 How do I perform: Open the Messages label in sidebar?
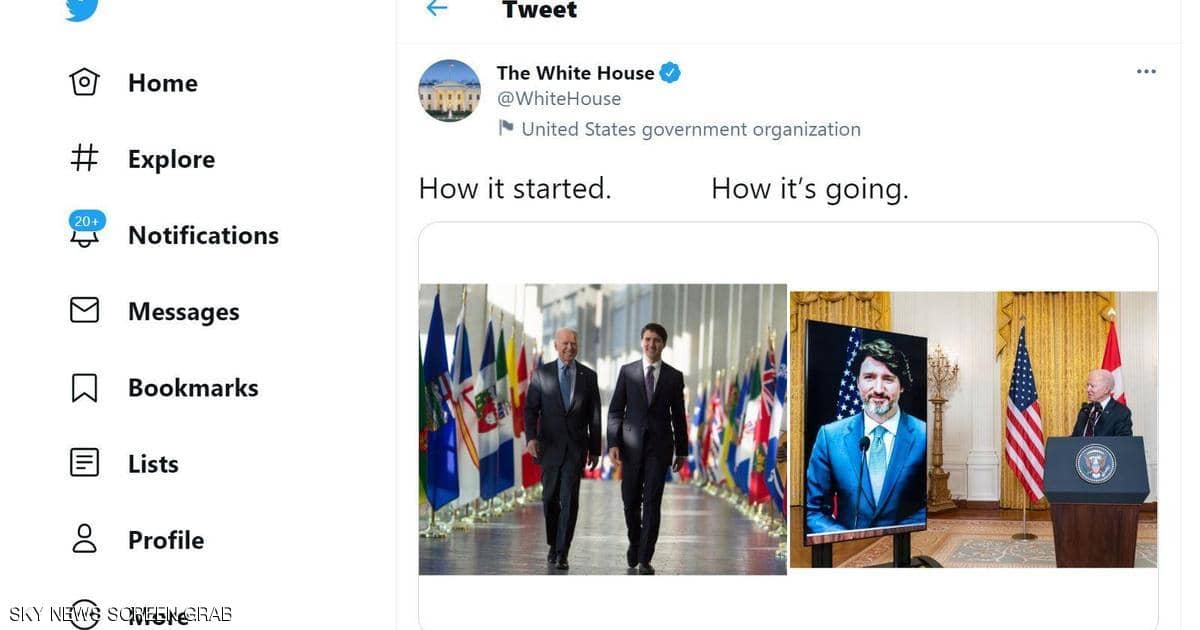pyautogui.click(x=183, y=312)
